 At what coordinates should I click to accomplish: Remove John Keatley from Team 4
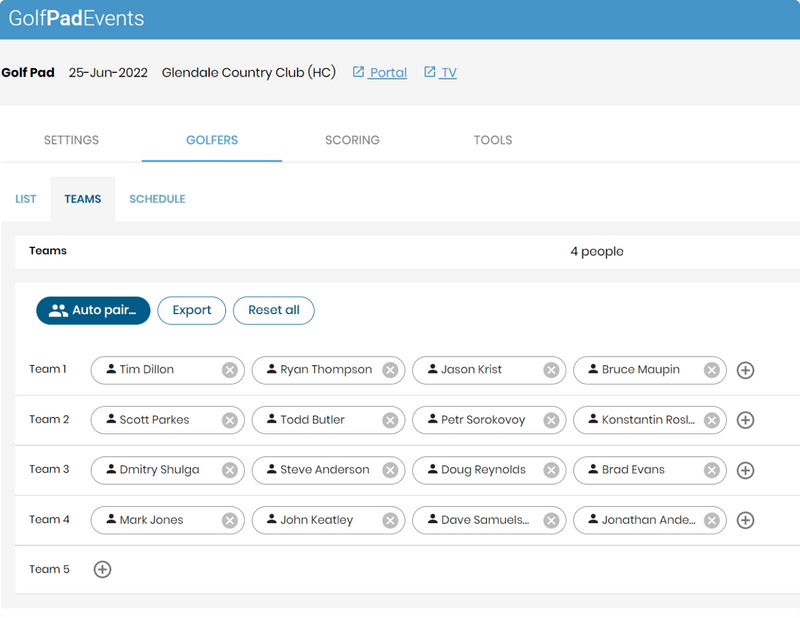point(390,520)
